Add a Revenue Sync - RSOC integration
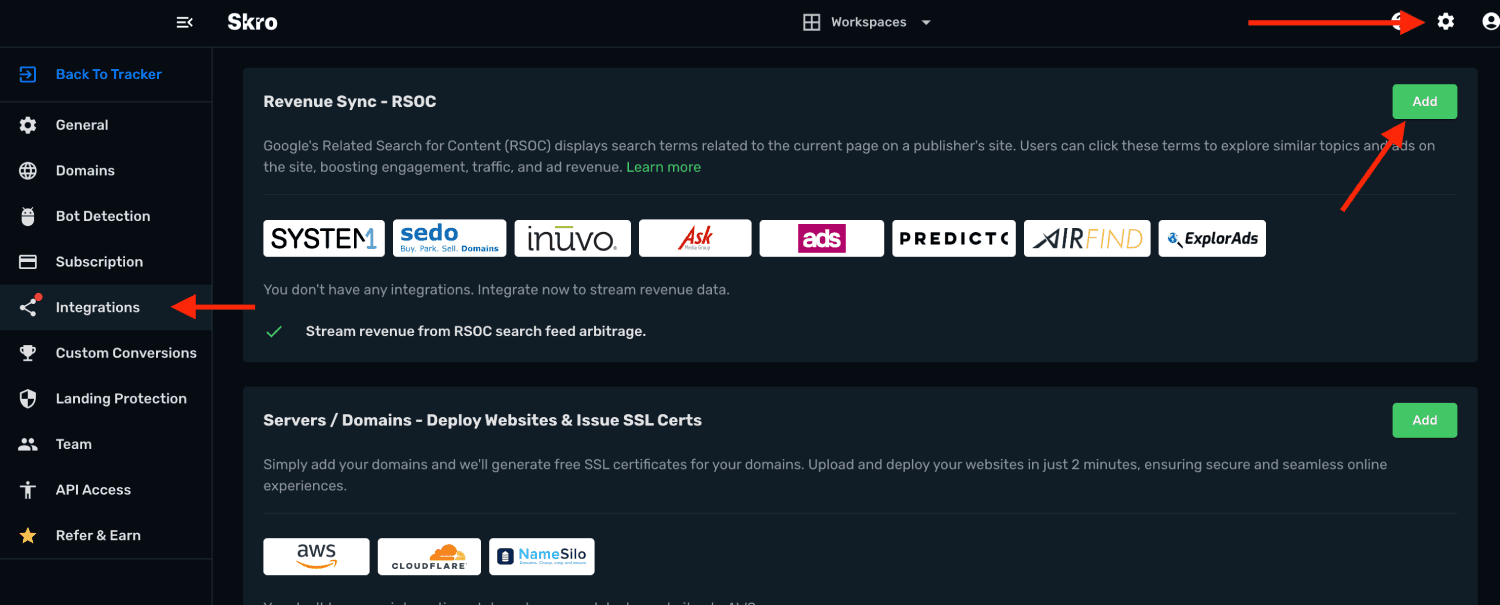This screenshot has height=605, width=1500. (x=1425, y=102)
